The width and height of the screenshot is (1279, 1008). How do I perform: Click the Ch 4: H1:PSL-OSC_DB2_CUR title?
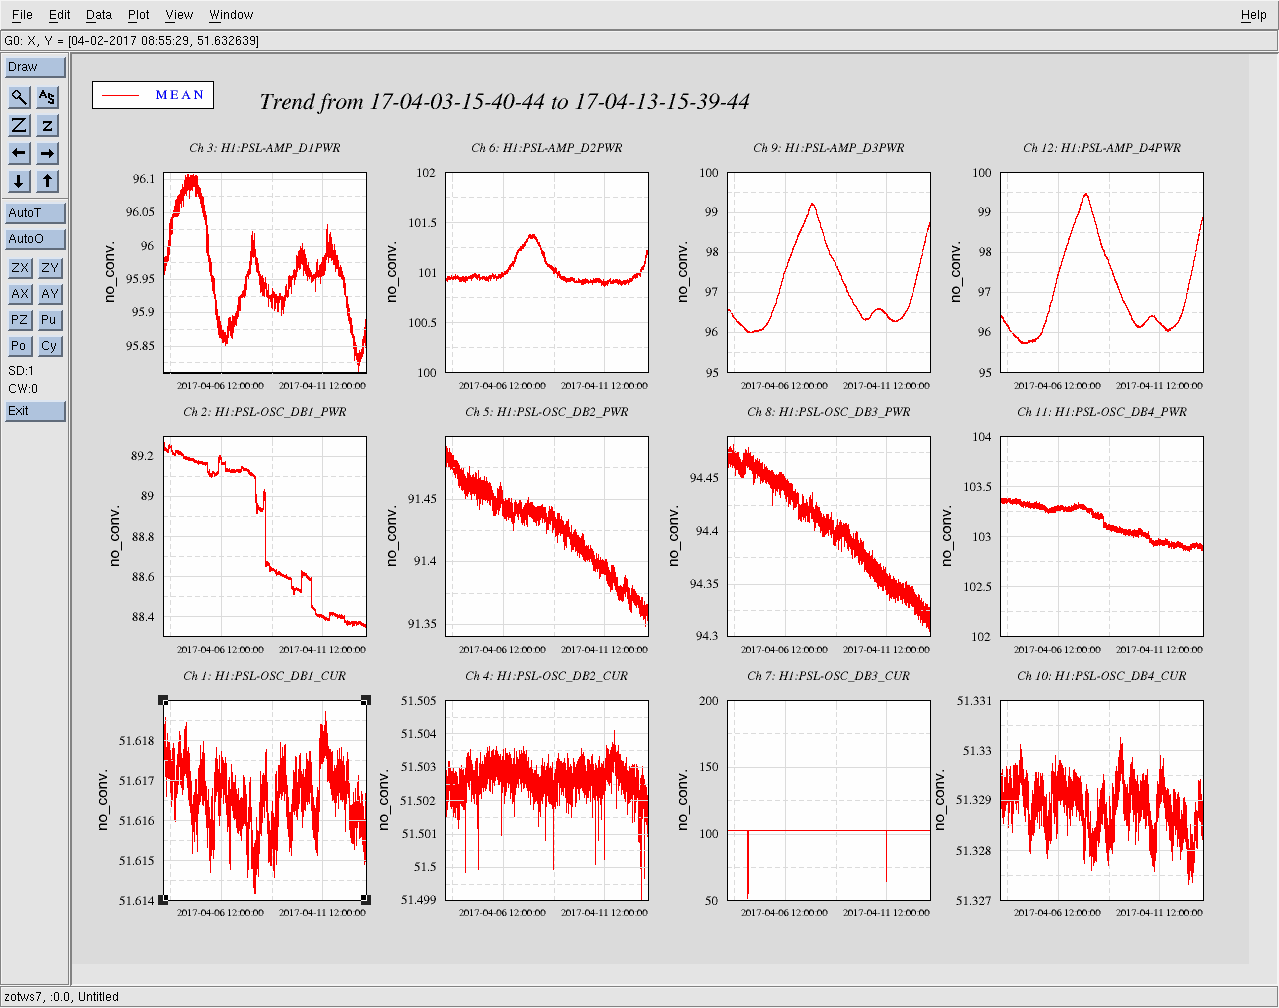547,676
